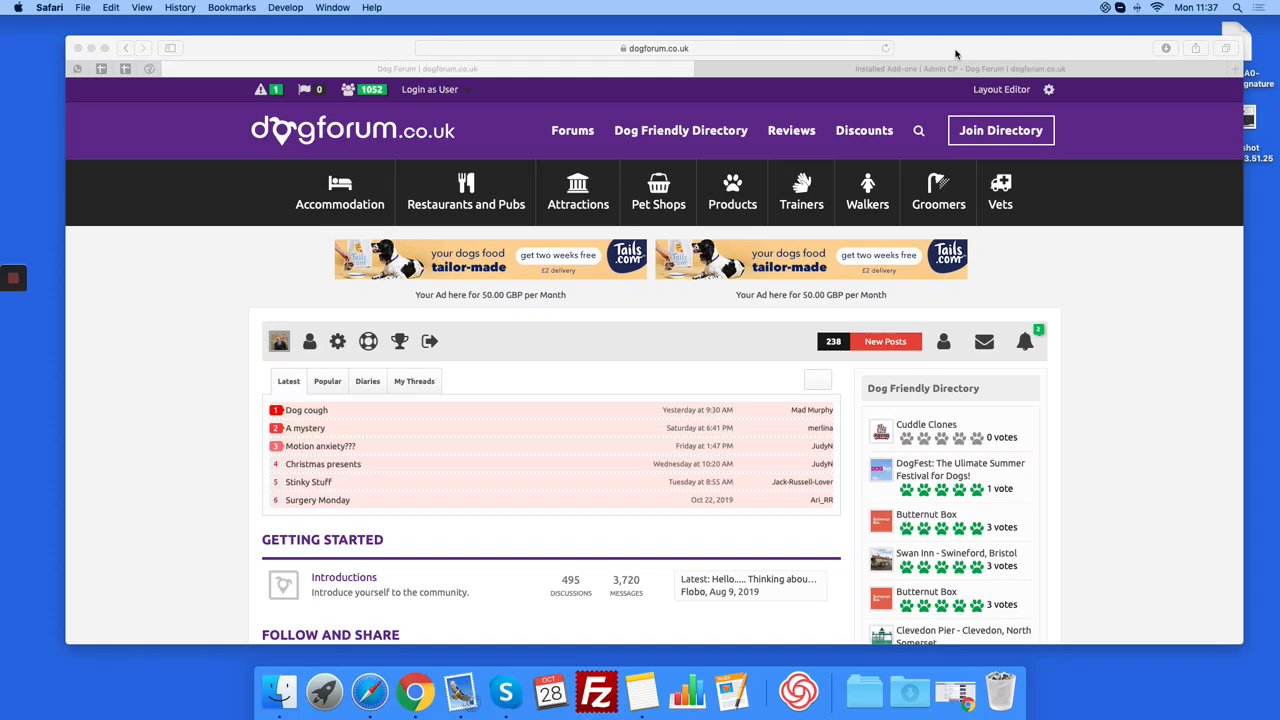Image resolution: width=1280 pixels, height=720 pixels.
Task: Switch to the Latest tab
Action: pos(288,381)
